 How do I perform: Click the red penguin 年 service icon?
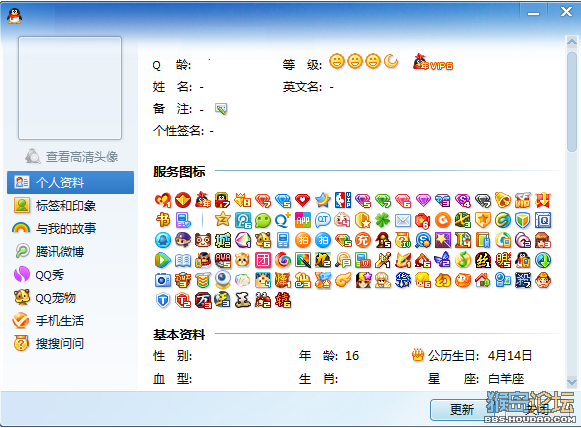coord(203,200)
